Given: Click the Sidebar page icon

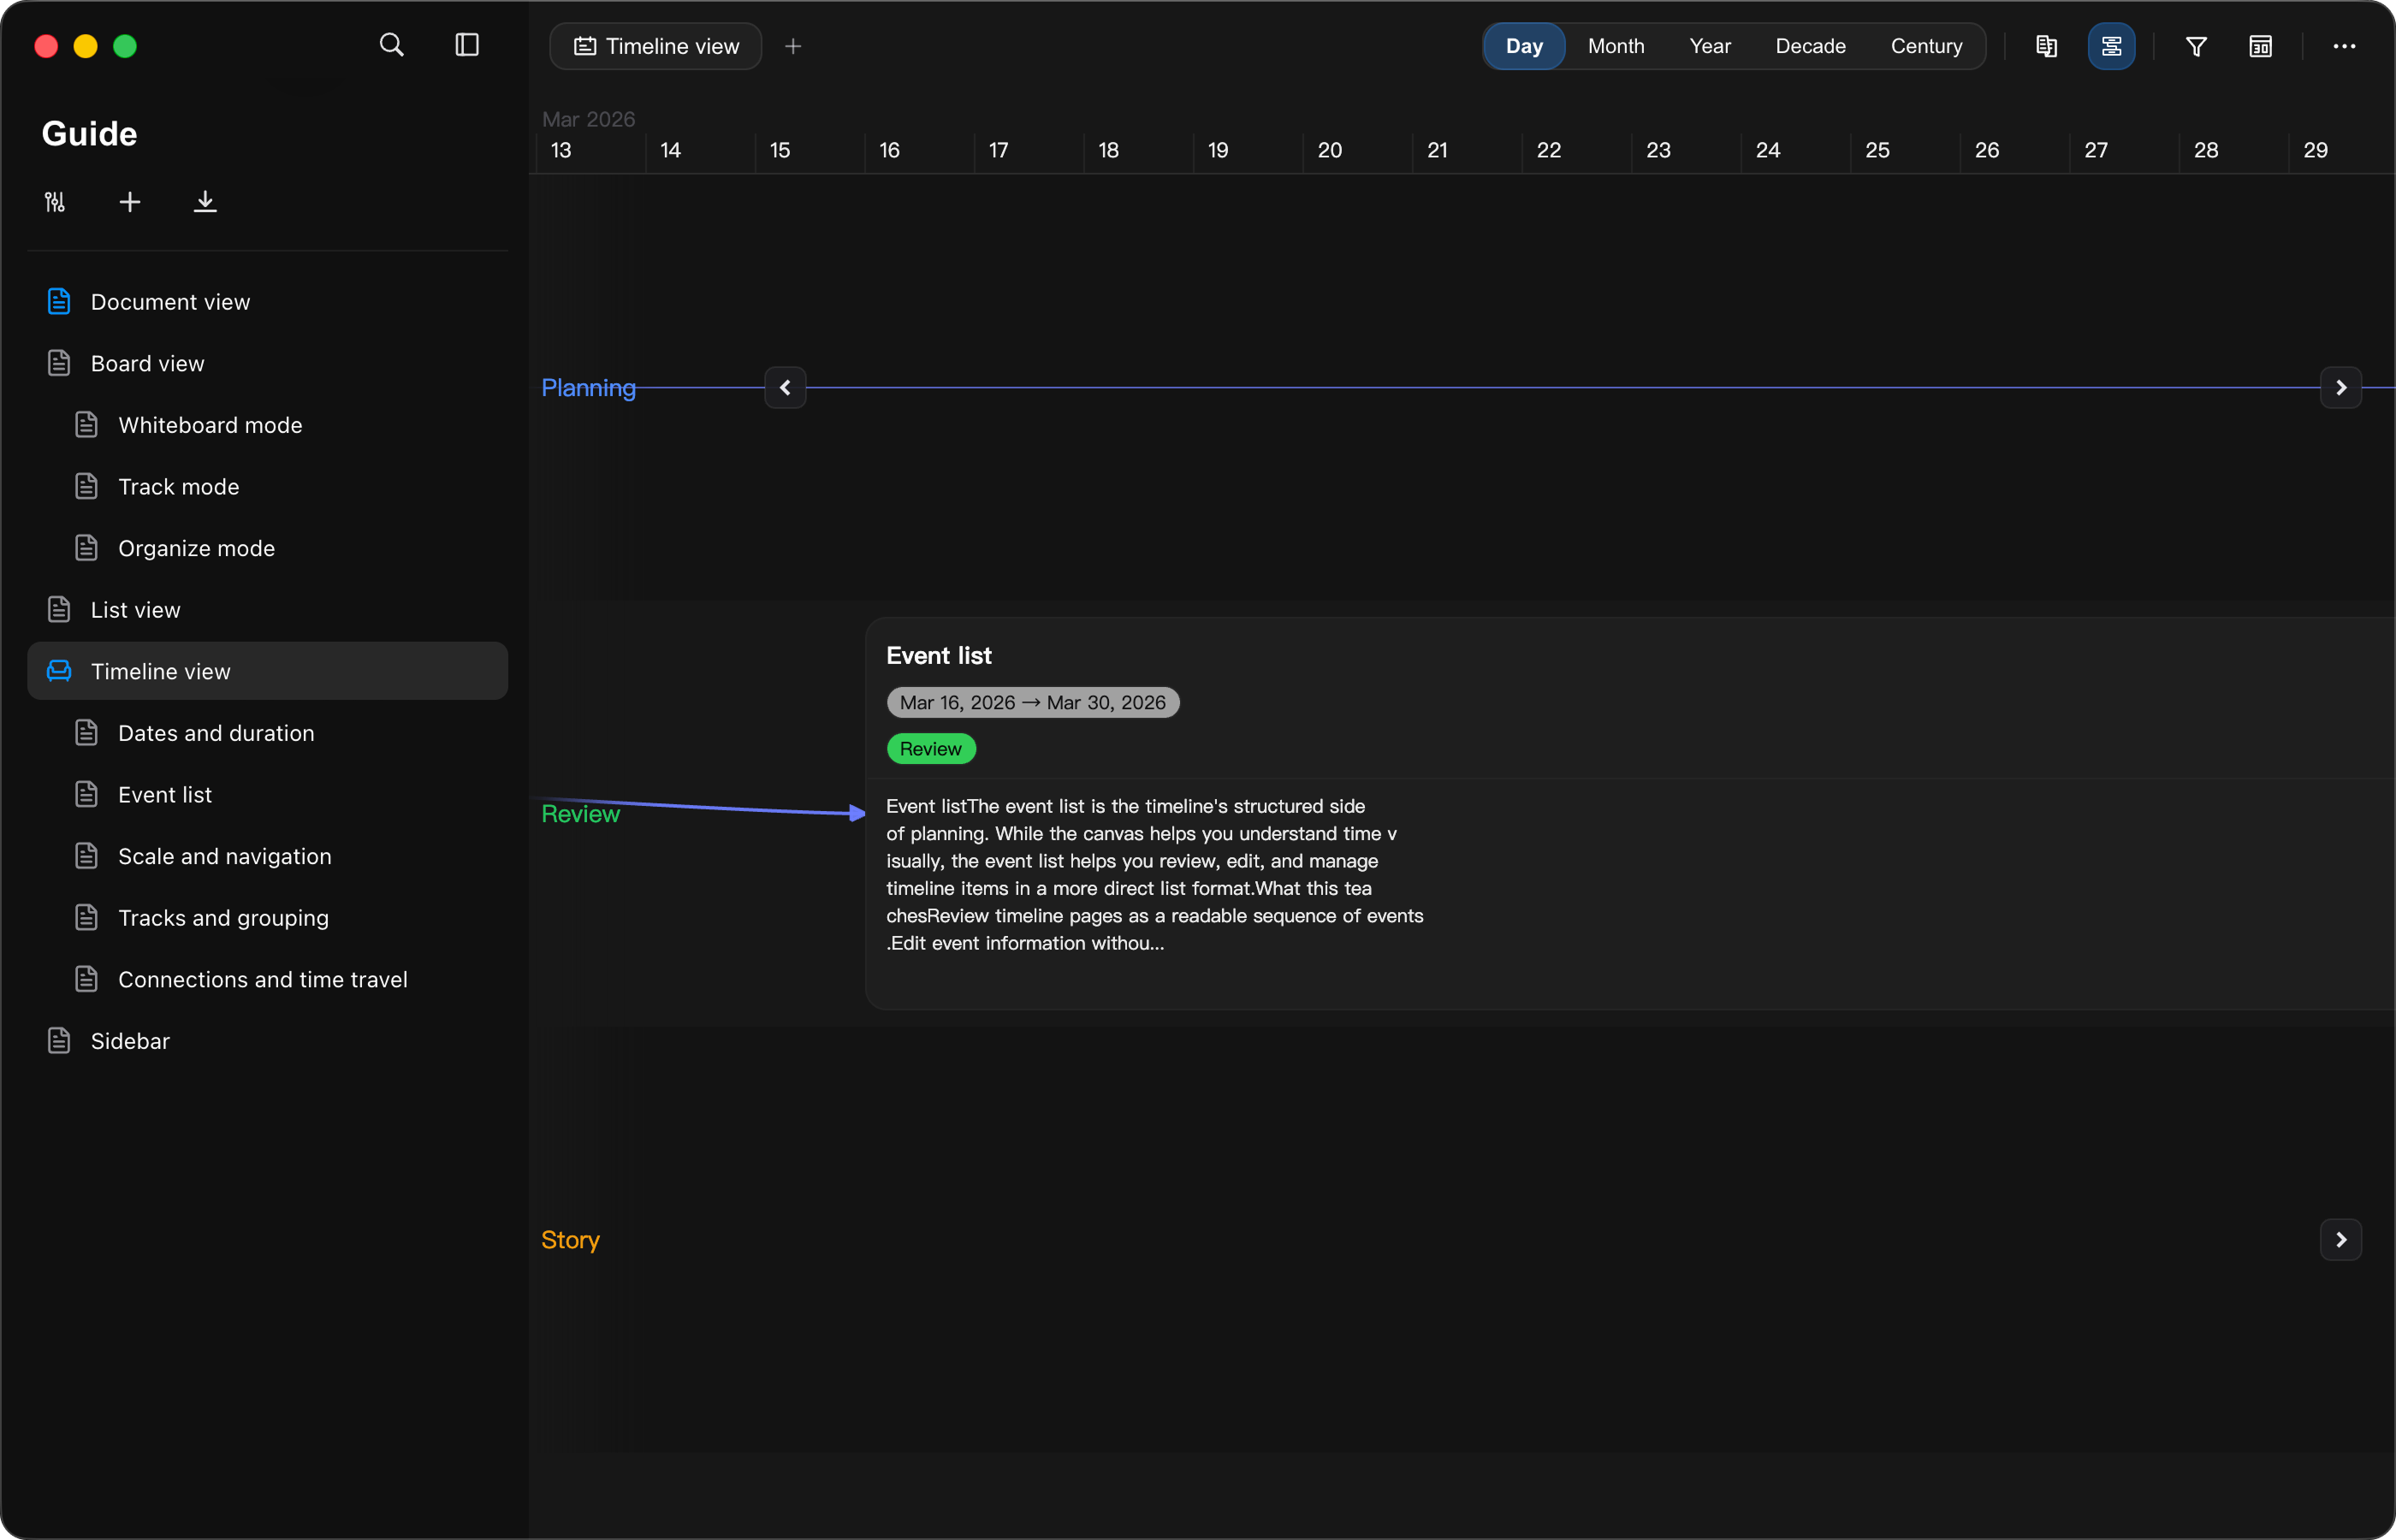Looking at the screenshot, I should coord(59,1041).
